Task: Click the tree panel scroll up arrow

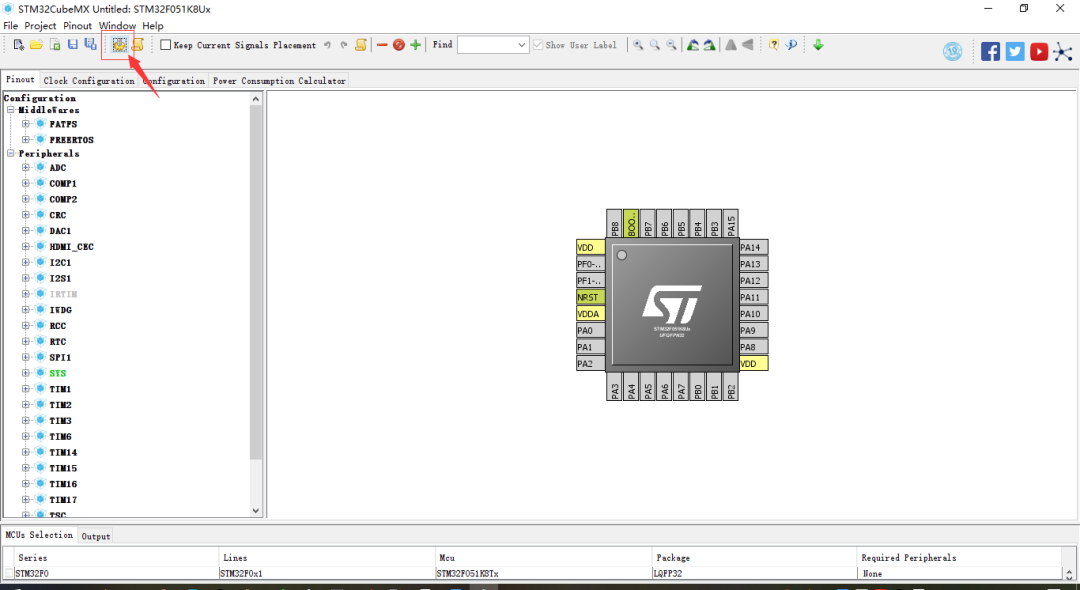Action: point(256,99)
